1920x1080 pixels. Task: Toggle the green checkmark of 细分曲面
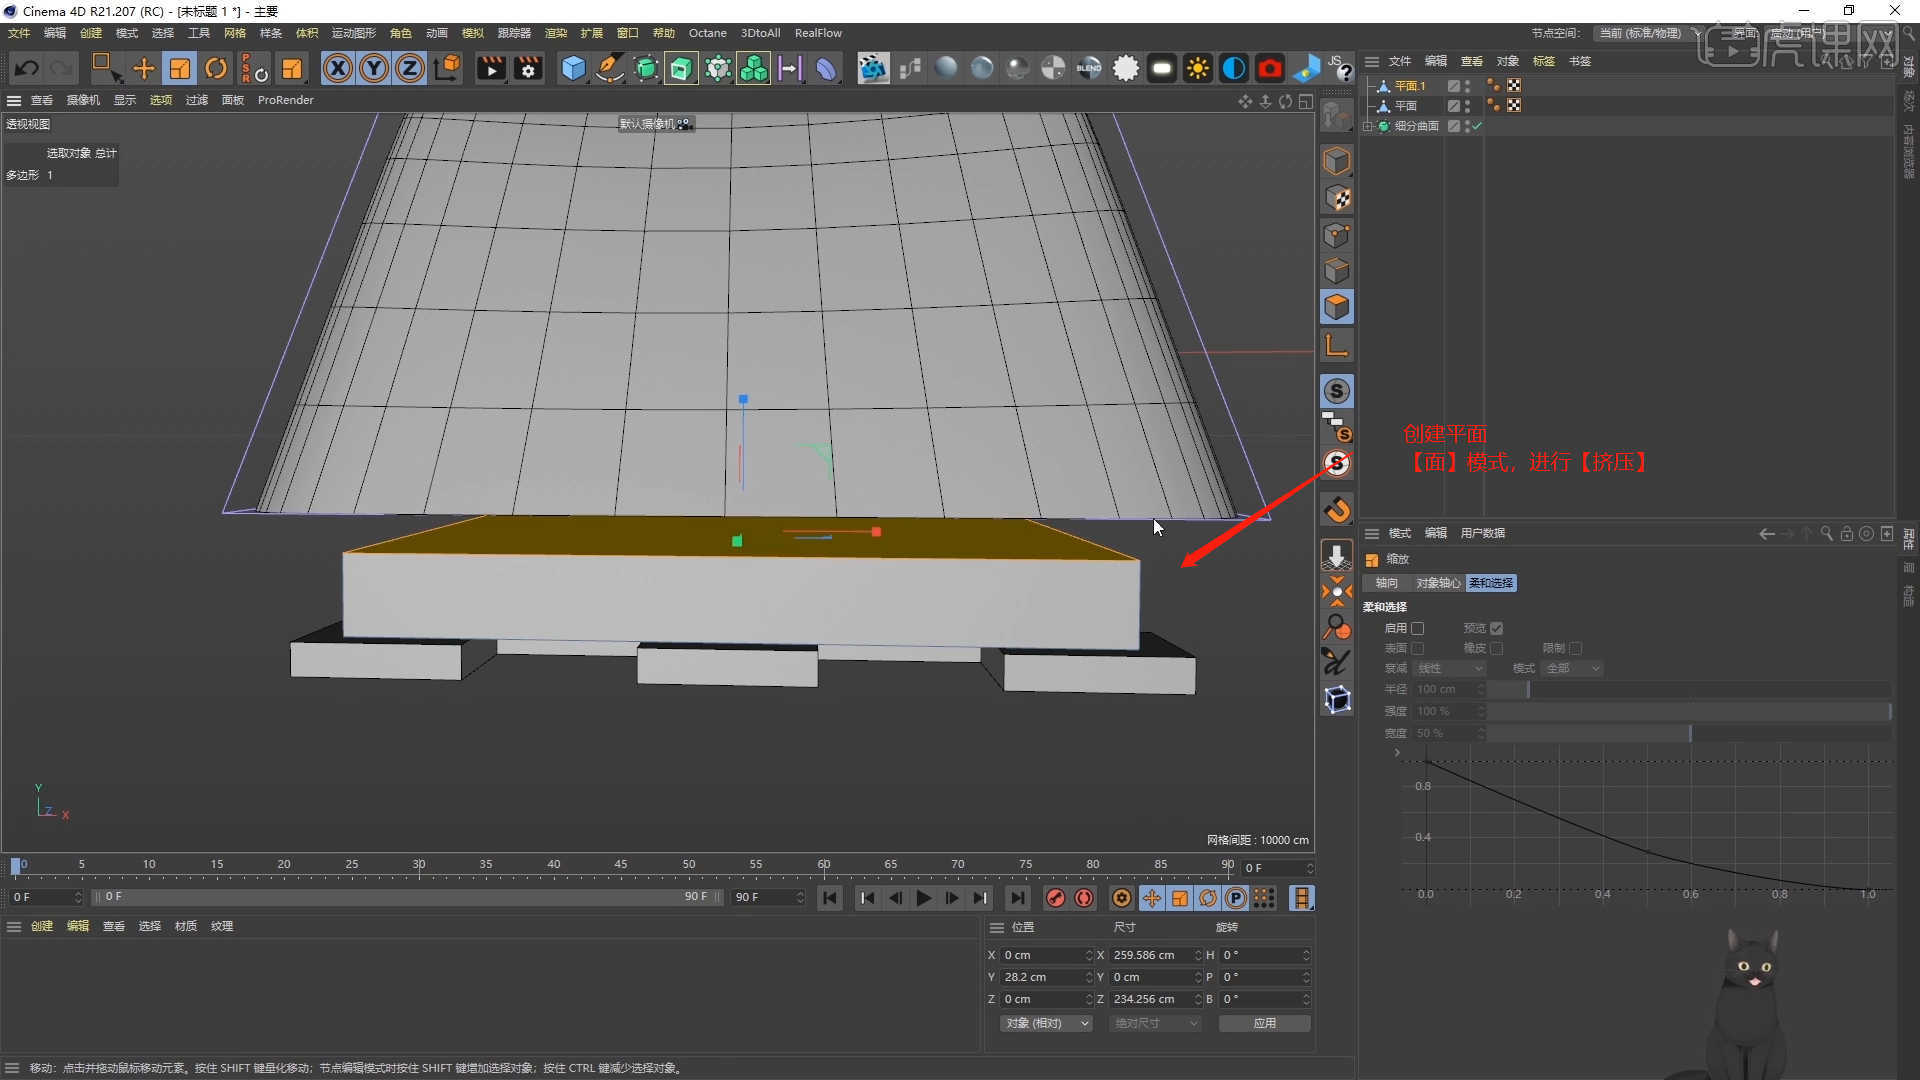(x=1477, y=126)
